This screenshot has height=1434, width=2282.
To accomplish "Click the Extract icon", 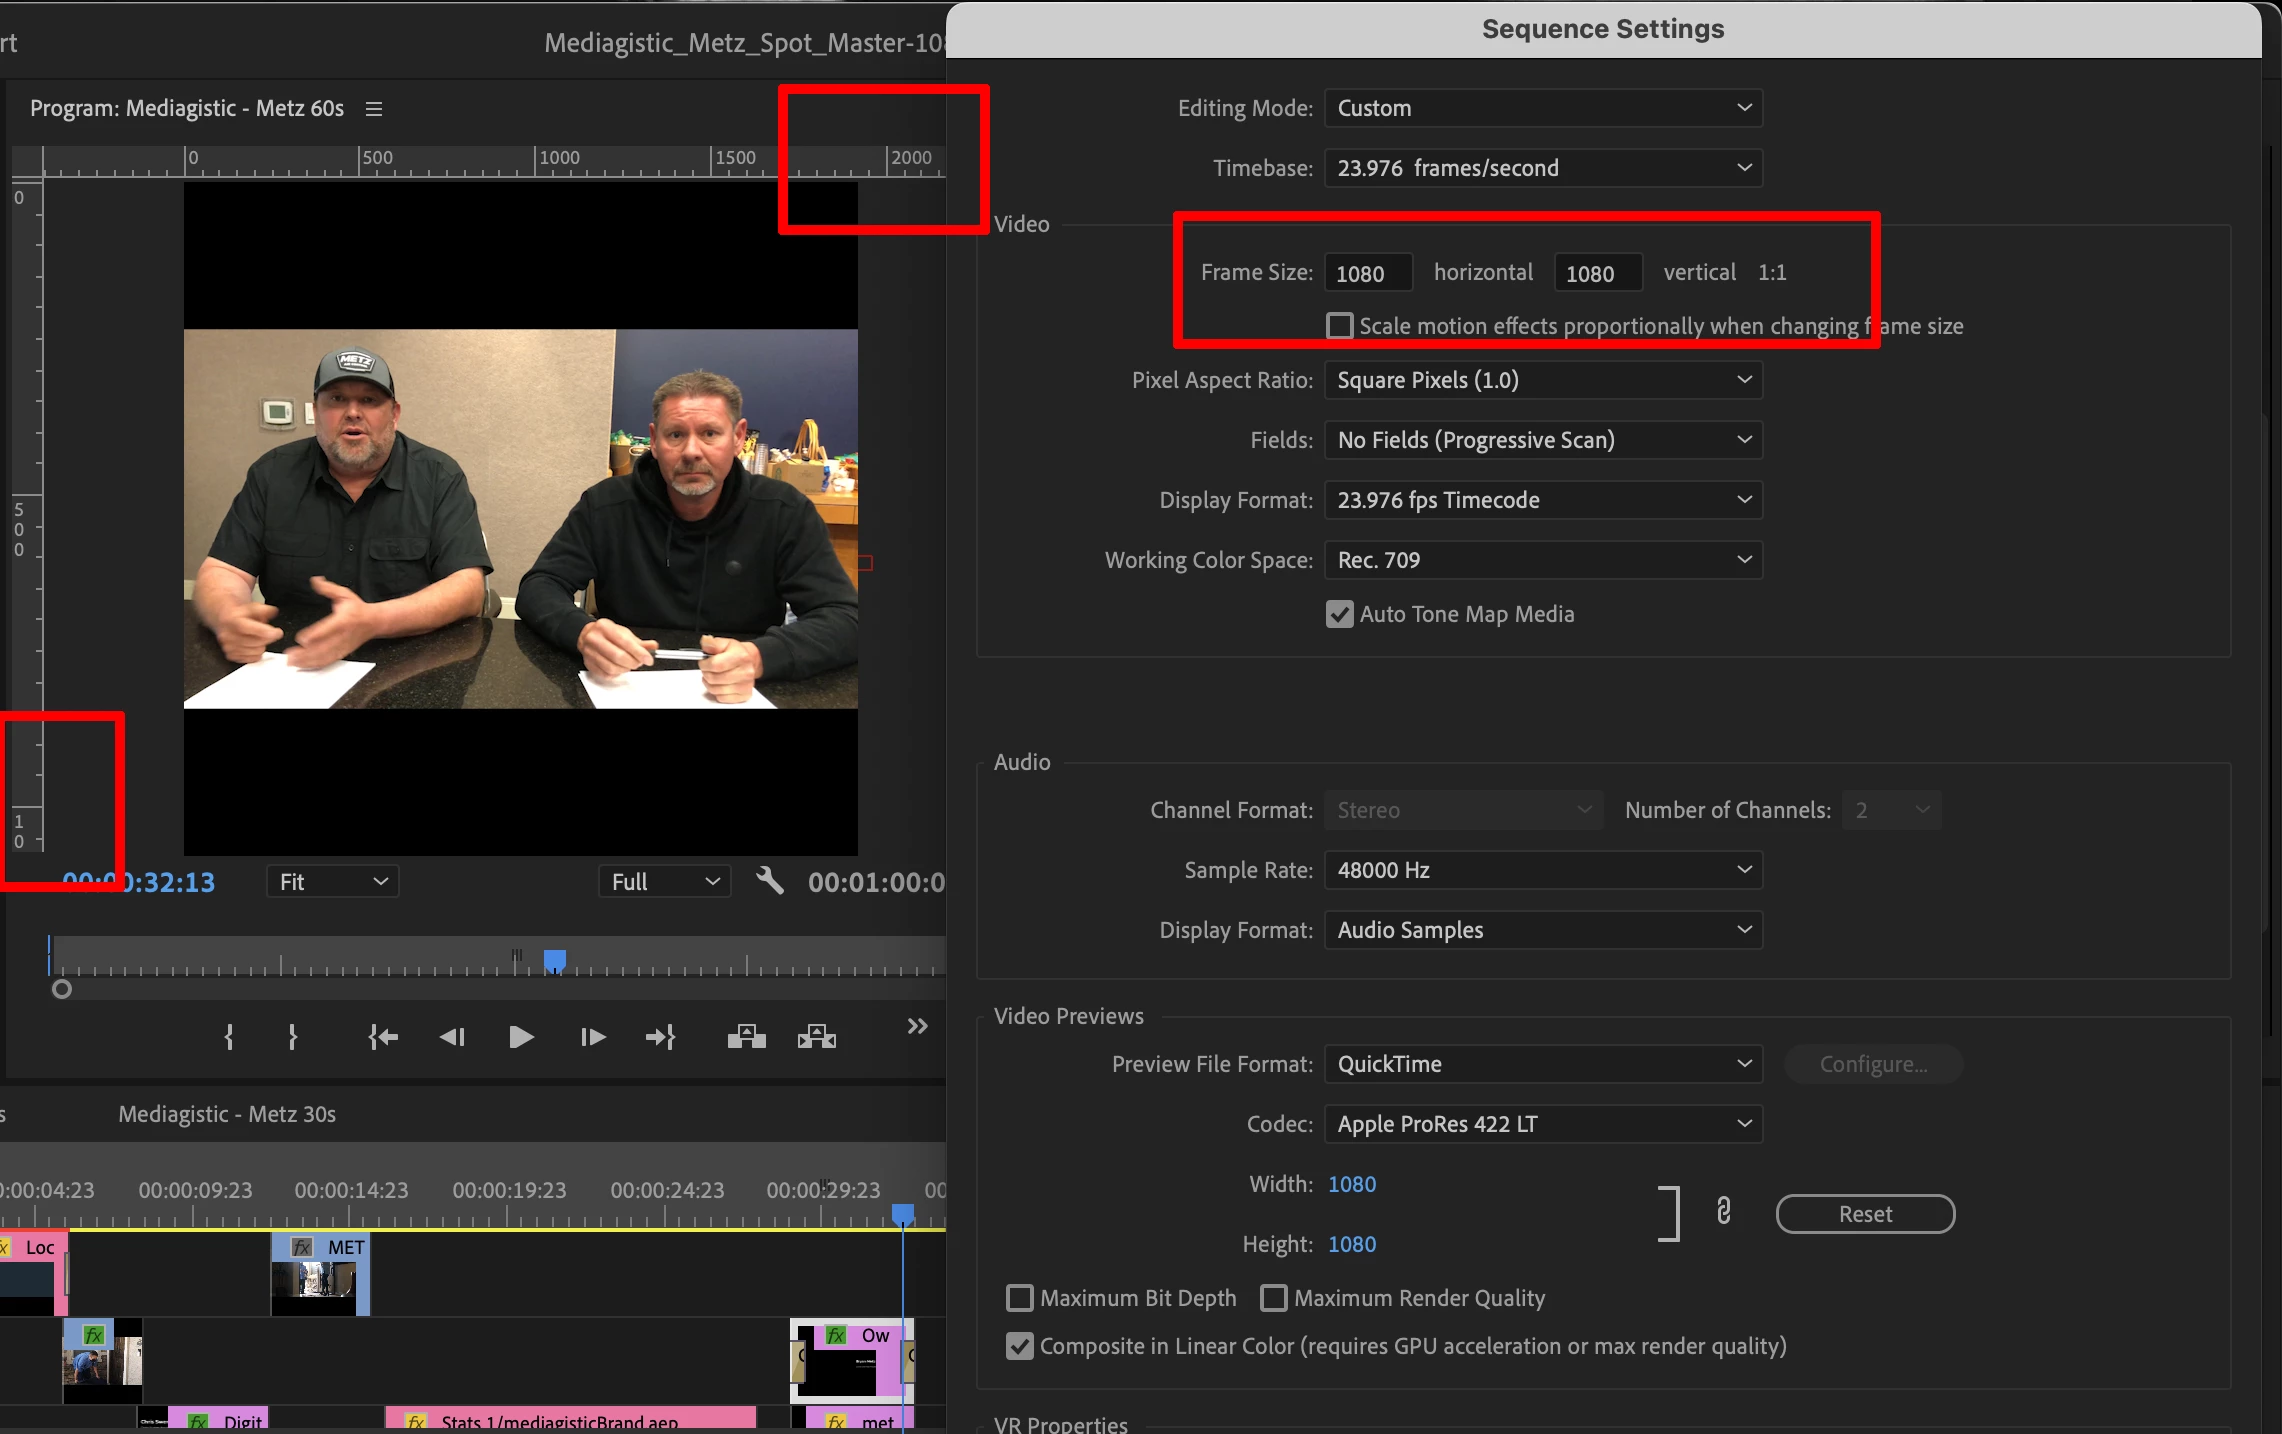I will pos(816,1037).
